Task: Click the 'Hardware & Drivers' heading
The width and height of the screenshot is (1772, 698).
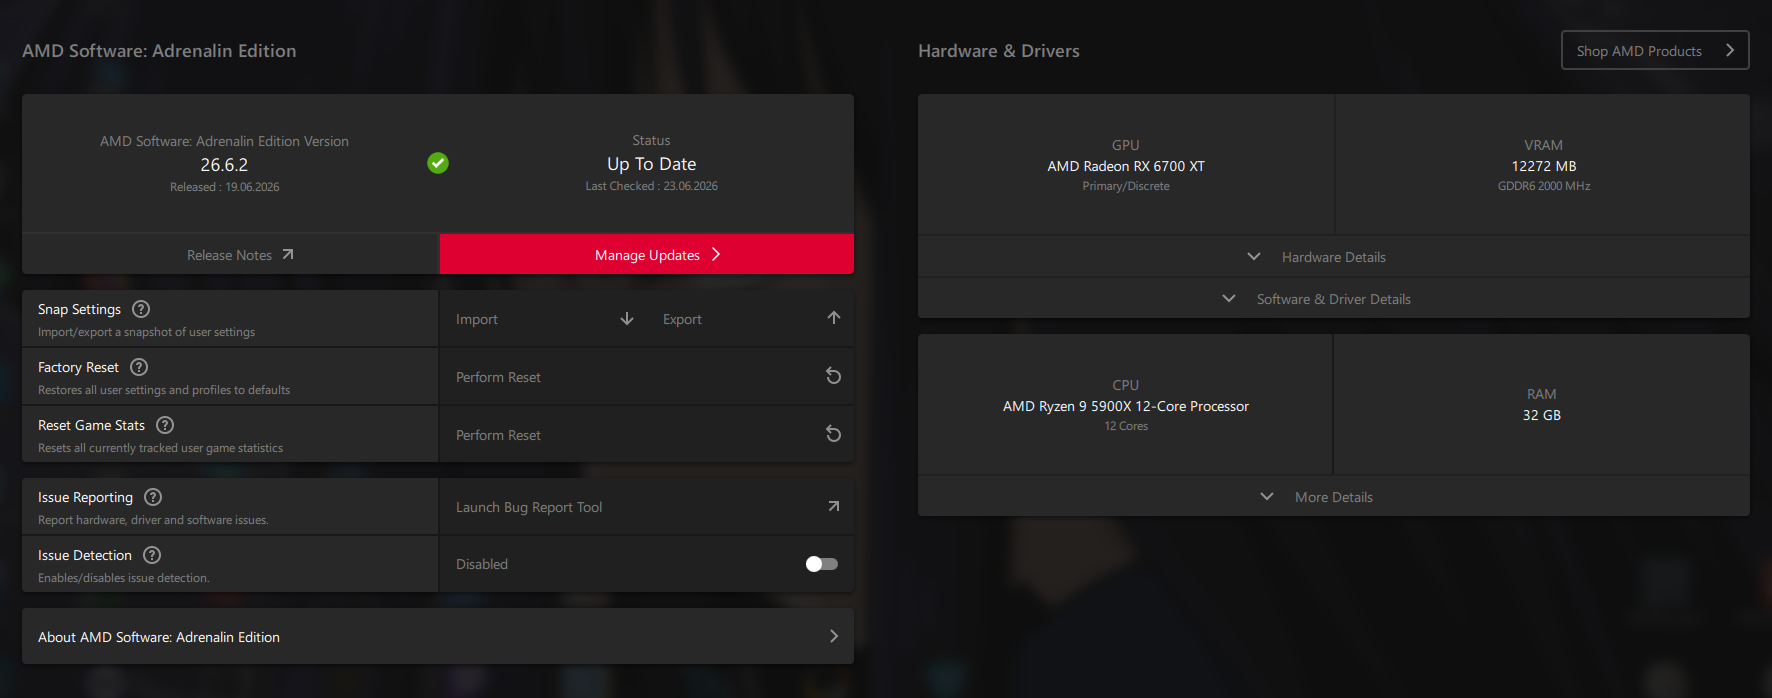Action: (x=999, y=51)
